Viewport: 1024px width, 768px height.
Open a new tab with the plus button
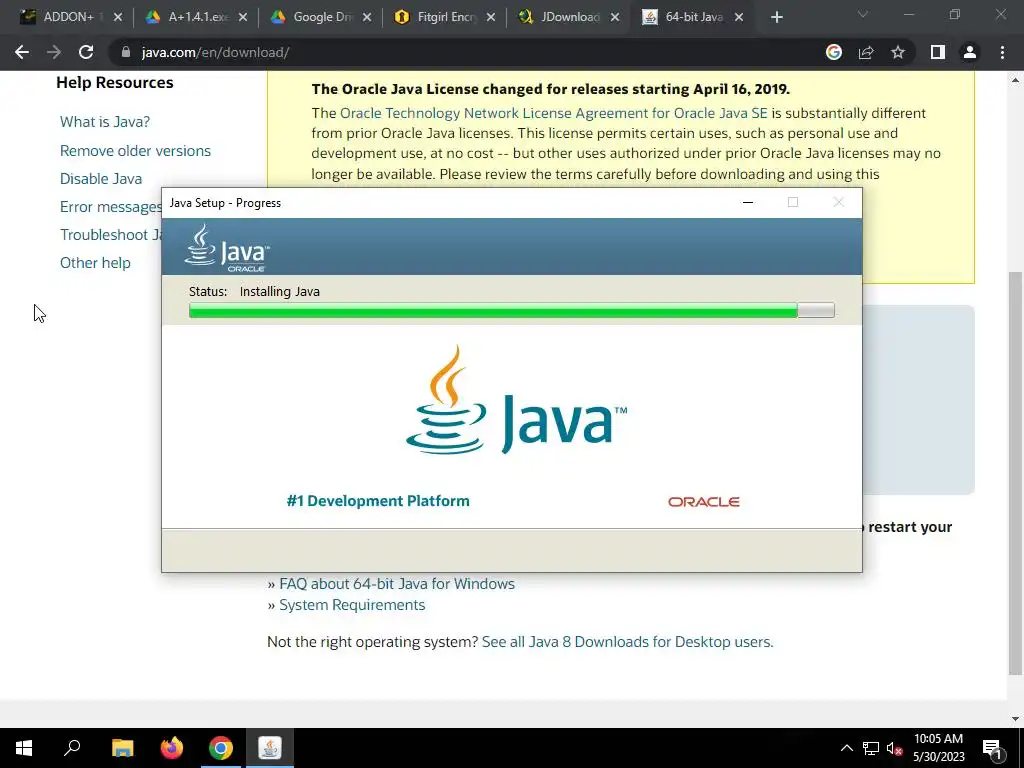tap(776, 18)
